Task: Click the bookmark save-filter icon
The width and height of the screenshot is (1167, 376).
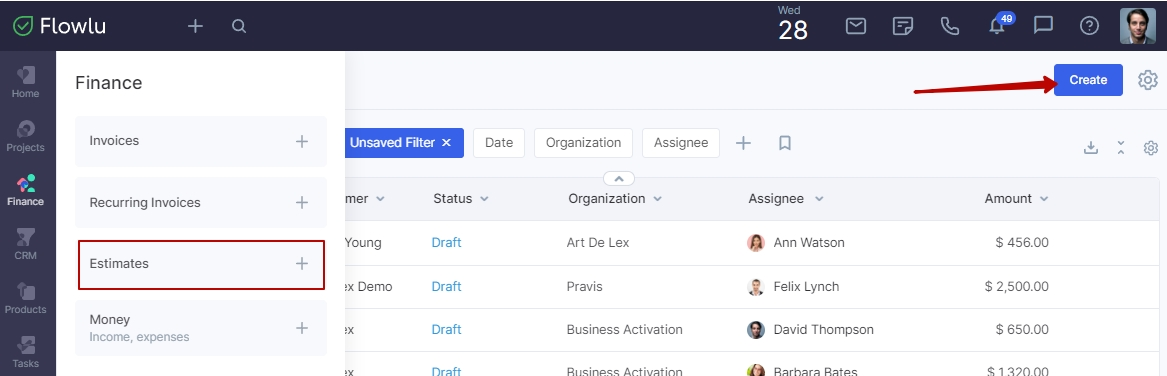Action: 784,143
